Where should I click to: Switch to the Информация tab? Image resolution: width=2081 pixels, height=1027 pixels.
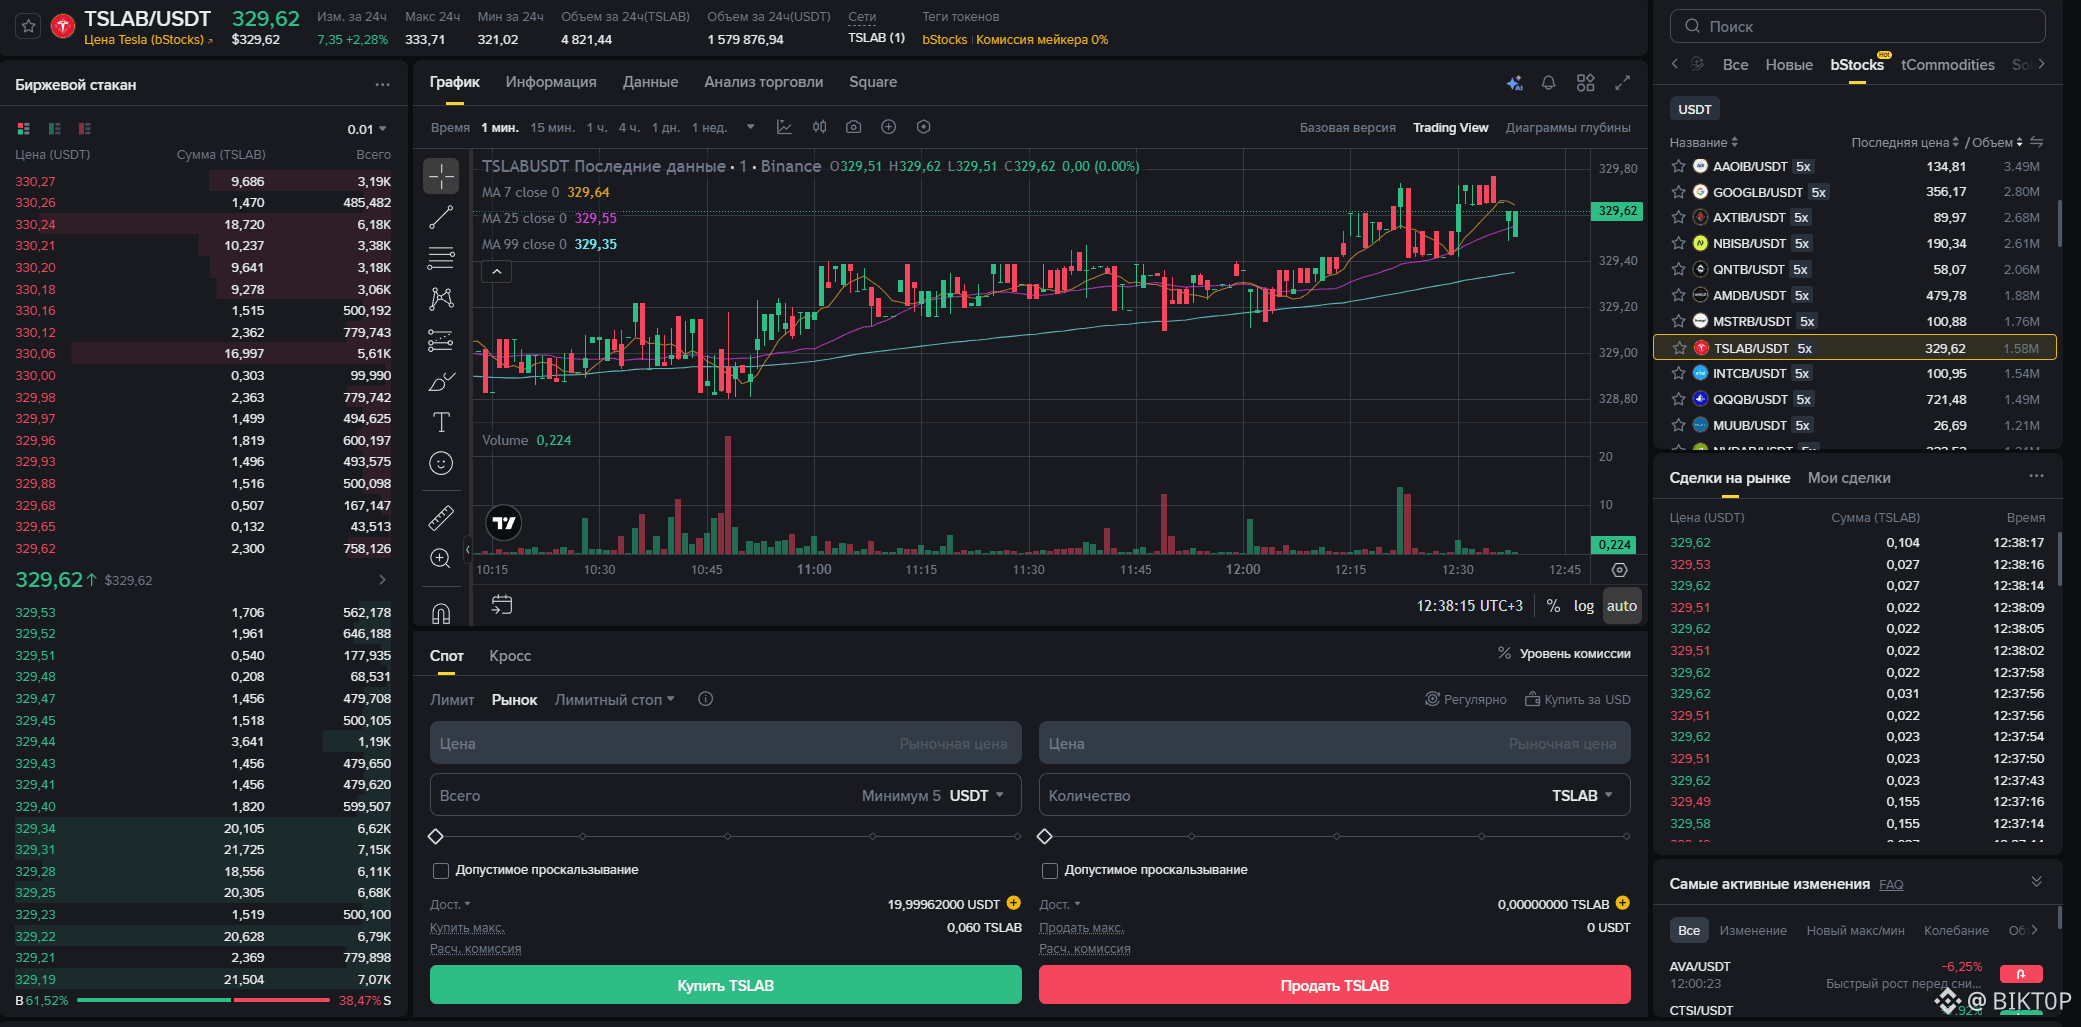point(551,82)
